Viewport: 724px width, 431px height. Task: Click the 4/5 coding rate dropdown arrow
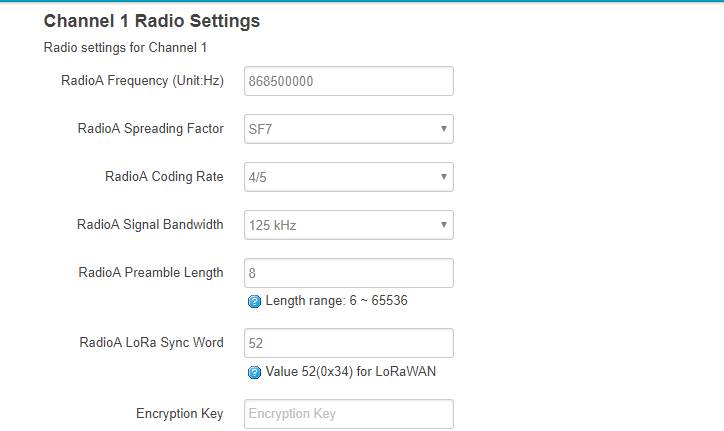tap(444, 177)
